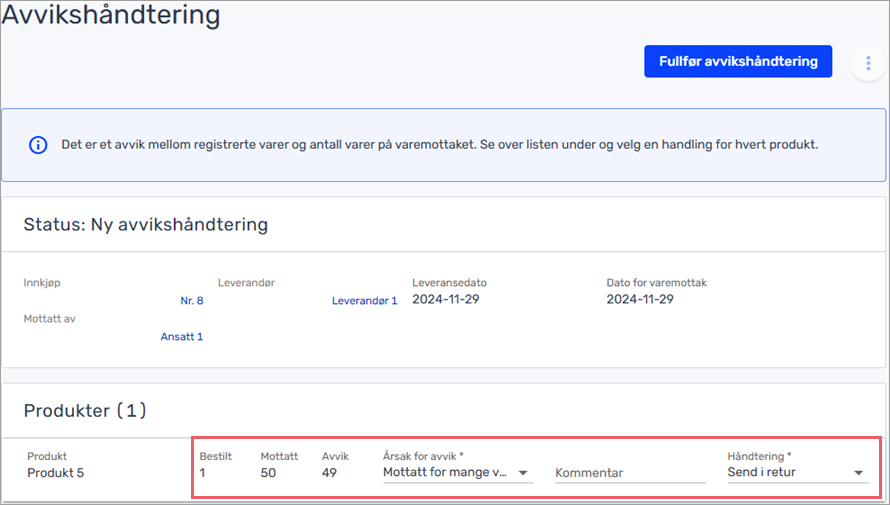Click the Bestilt value 1

(x=202, y=473)
